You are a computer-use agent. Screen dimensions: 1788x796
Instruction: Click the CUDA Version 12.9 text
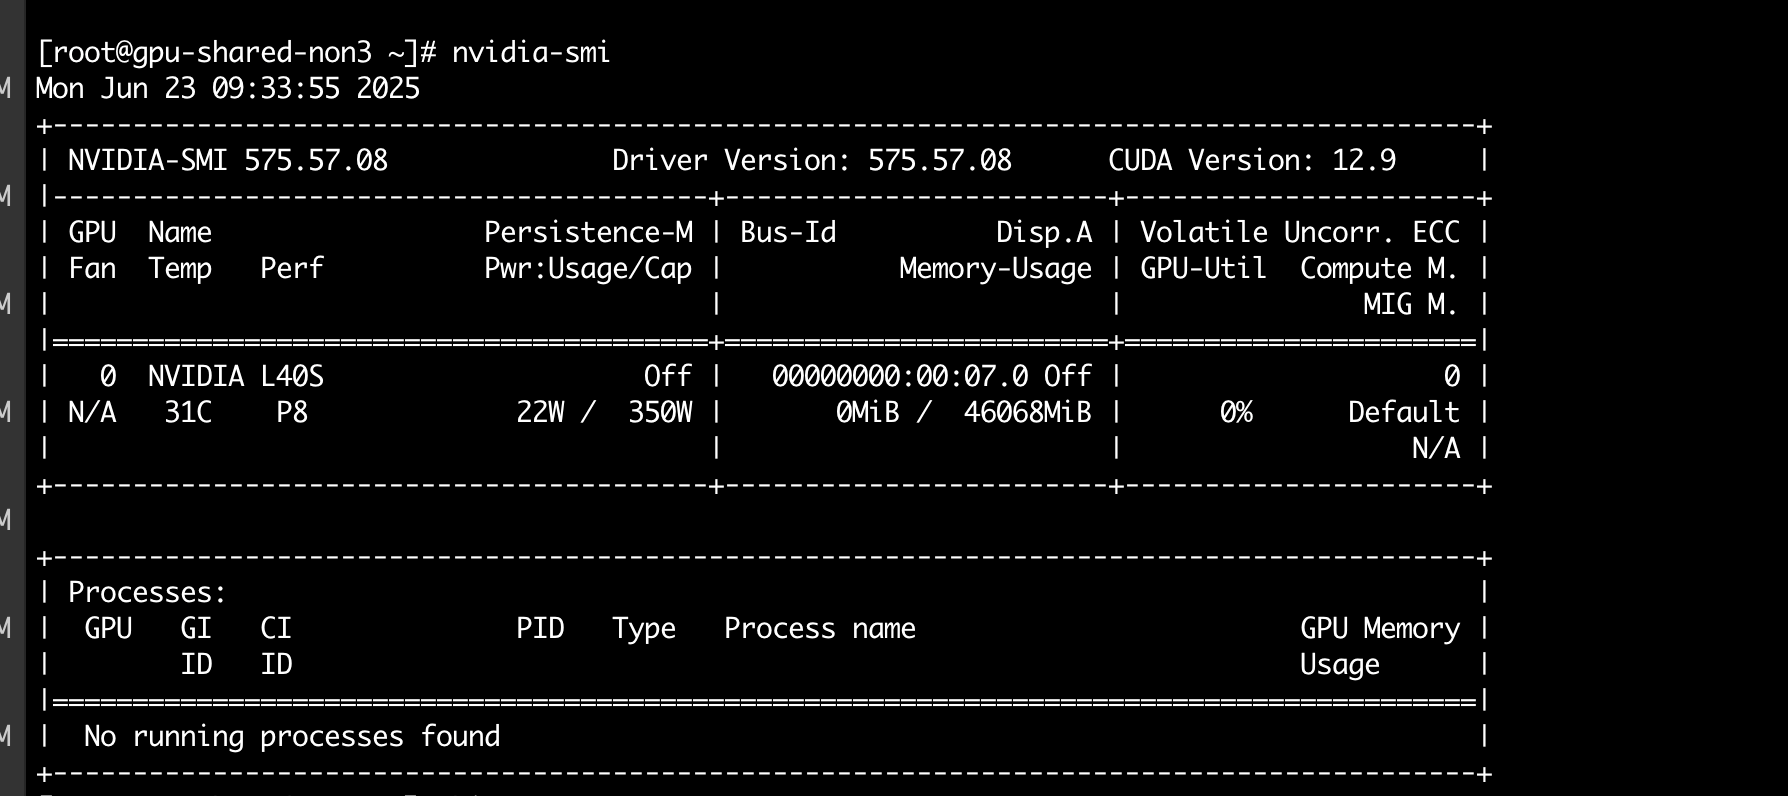coord(1251,160)
